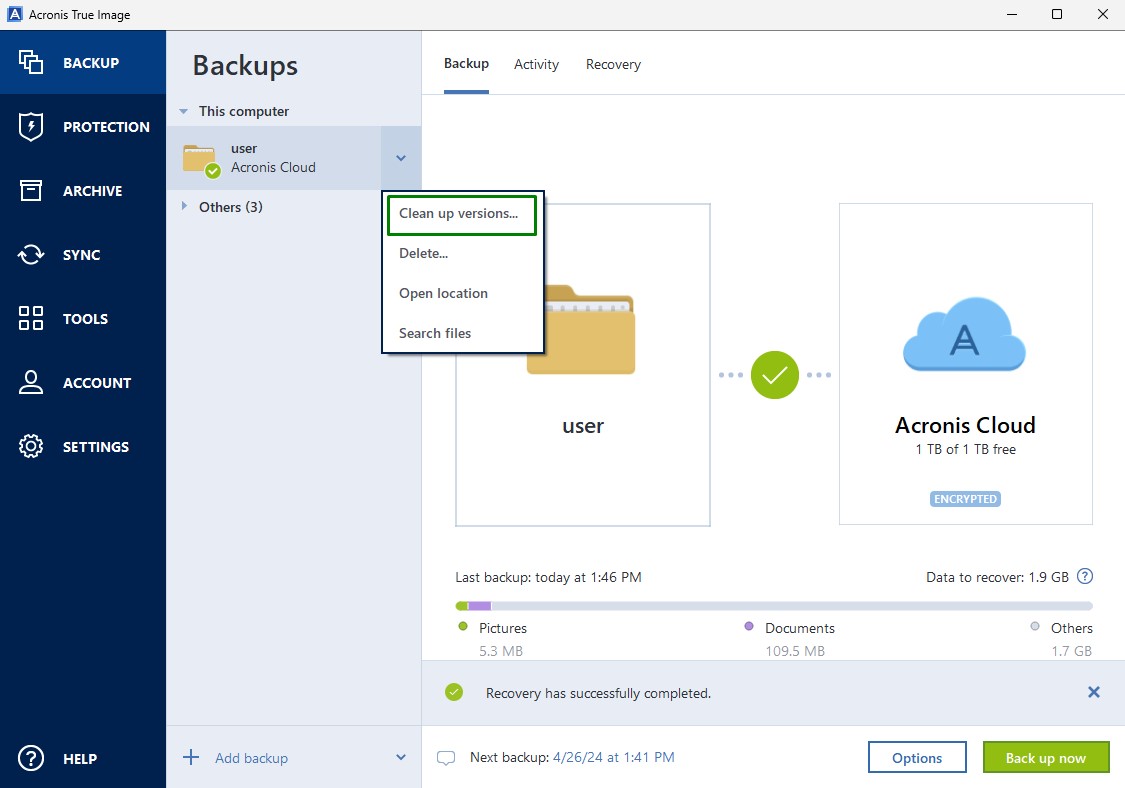Select the Archive section icon
This screenshot has height=788, width=1125.
tap(30, 190)
